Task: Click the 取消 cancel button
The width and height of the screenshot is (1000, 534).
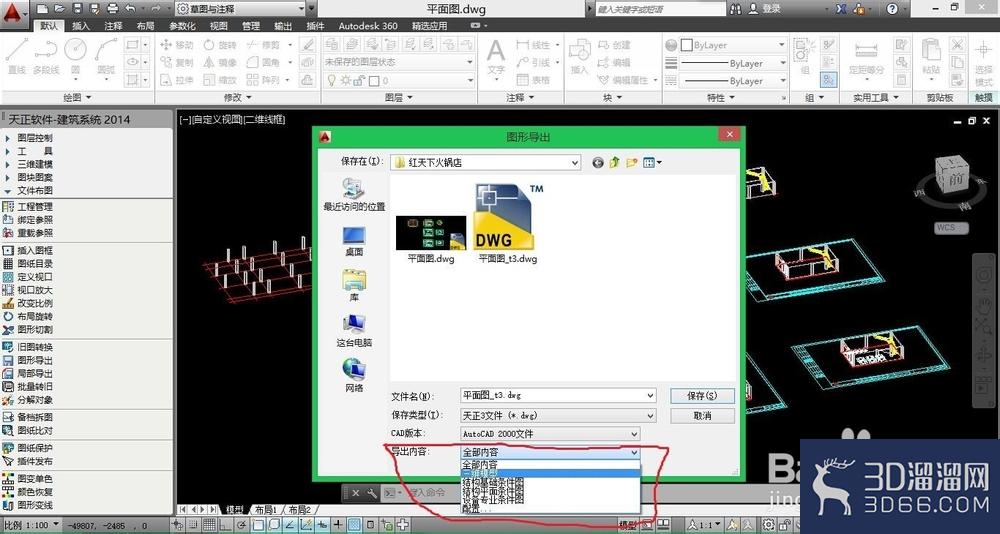Action: (x=702, y=415)
